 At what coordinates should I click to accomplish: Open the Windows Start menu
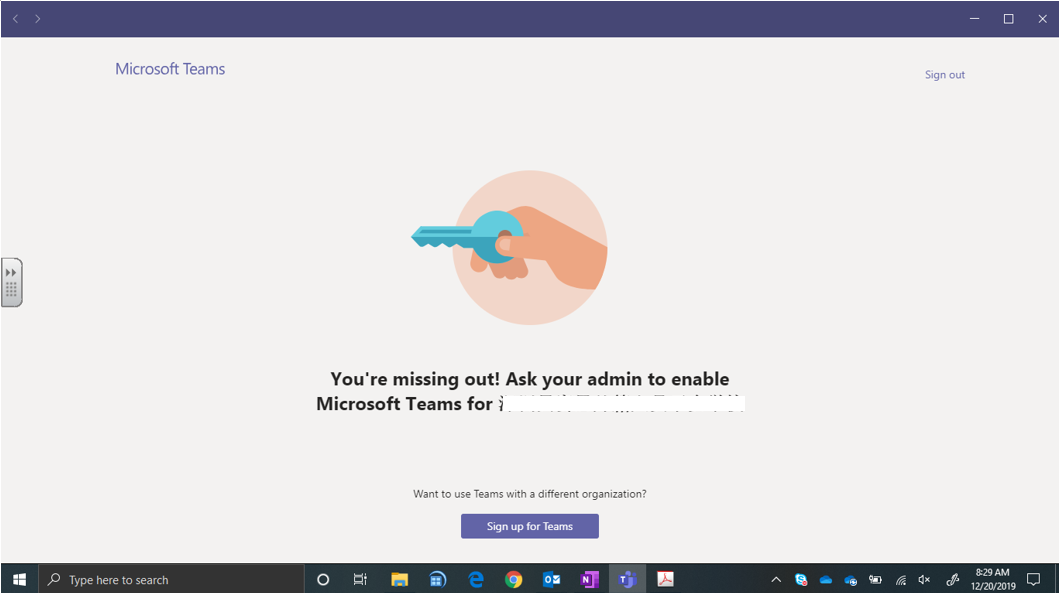point(19,579)
